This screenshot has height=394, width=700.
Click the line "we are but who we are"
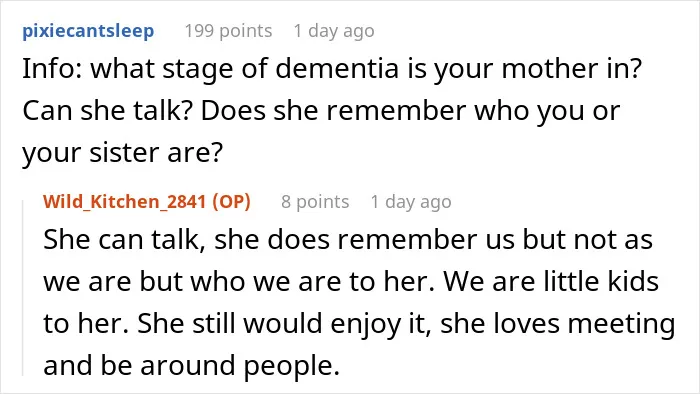pos(351,282)
